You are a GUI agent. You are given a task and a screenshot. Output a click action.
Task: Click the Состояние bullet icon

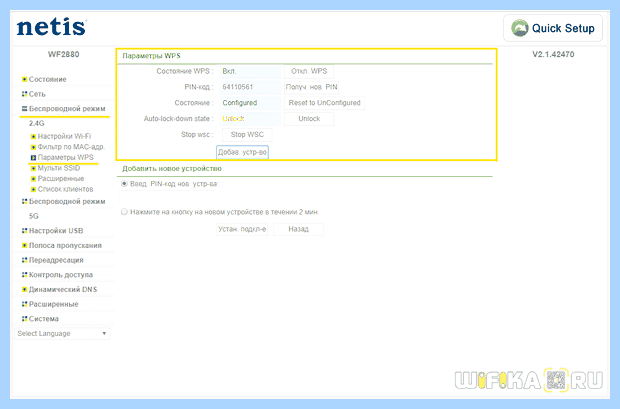point(25,79)
